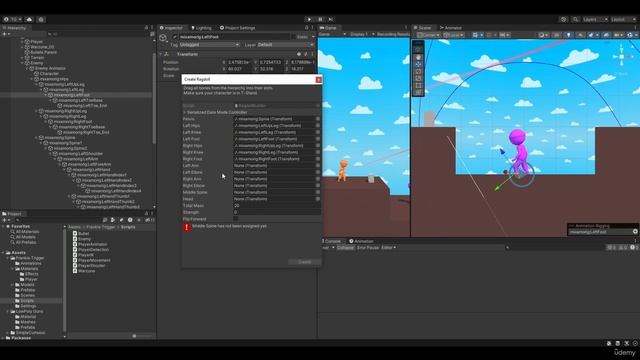Click the Create button in the Ragdoll wizard
Viewport: 640px width, 360px height.
point(304,262)
